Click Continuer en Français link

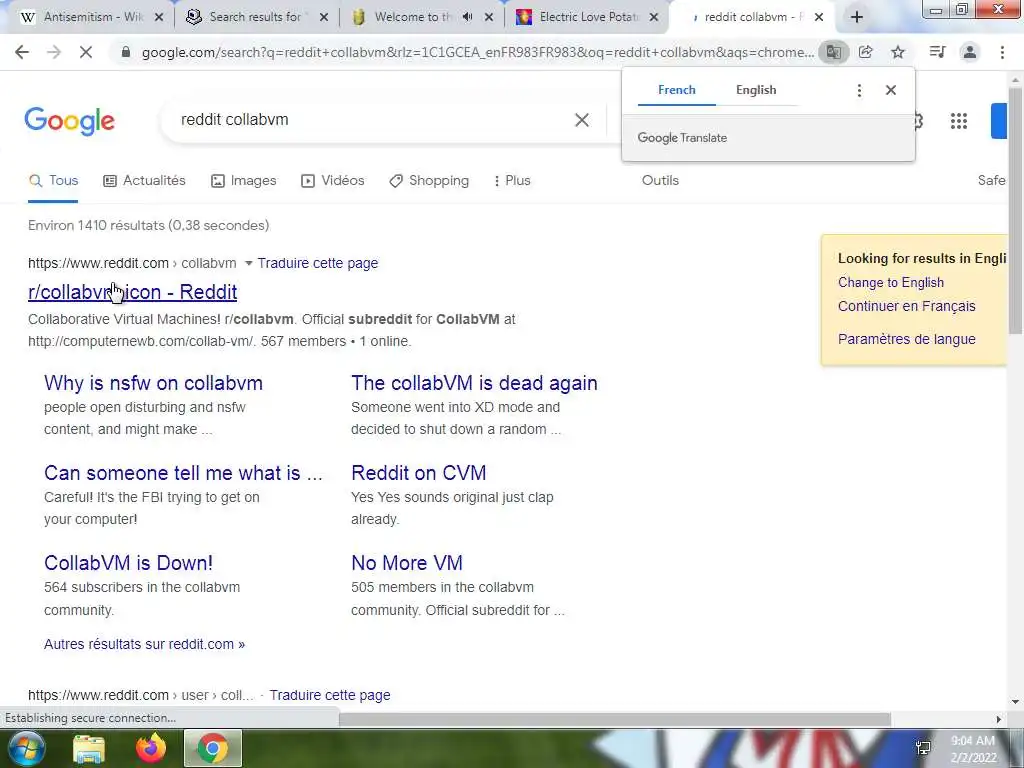click(x=906, y=306)
